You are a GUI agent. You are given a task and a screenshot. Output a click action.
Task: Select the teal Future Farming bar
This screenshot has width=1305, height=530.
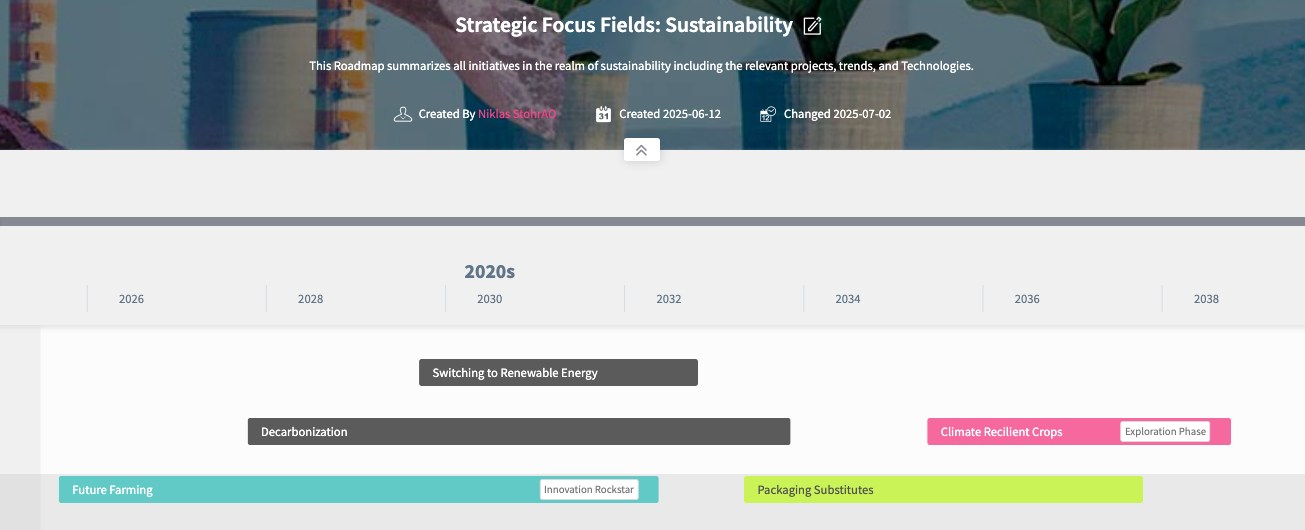click(300, 490)
